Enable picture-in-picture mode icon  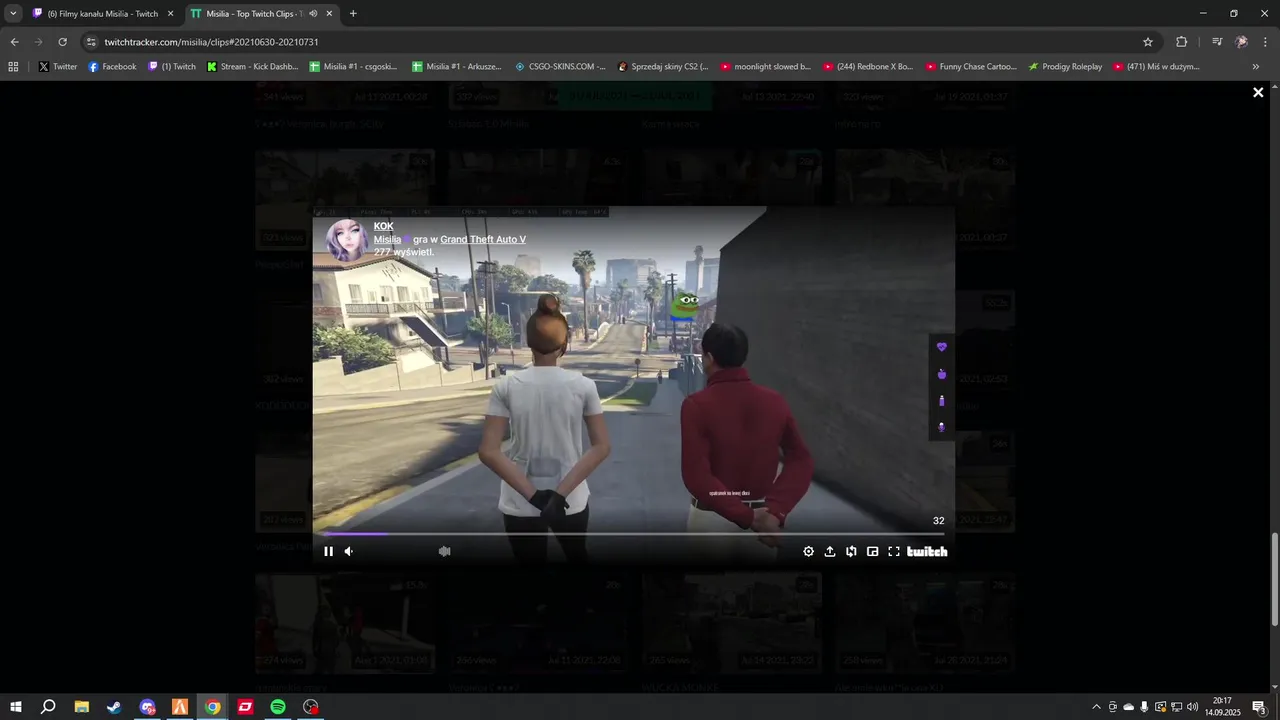872,551
